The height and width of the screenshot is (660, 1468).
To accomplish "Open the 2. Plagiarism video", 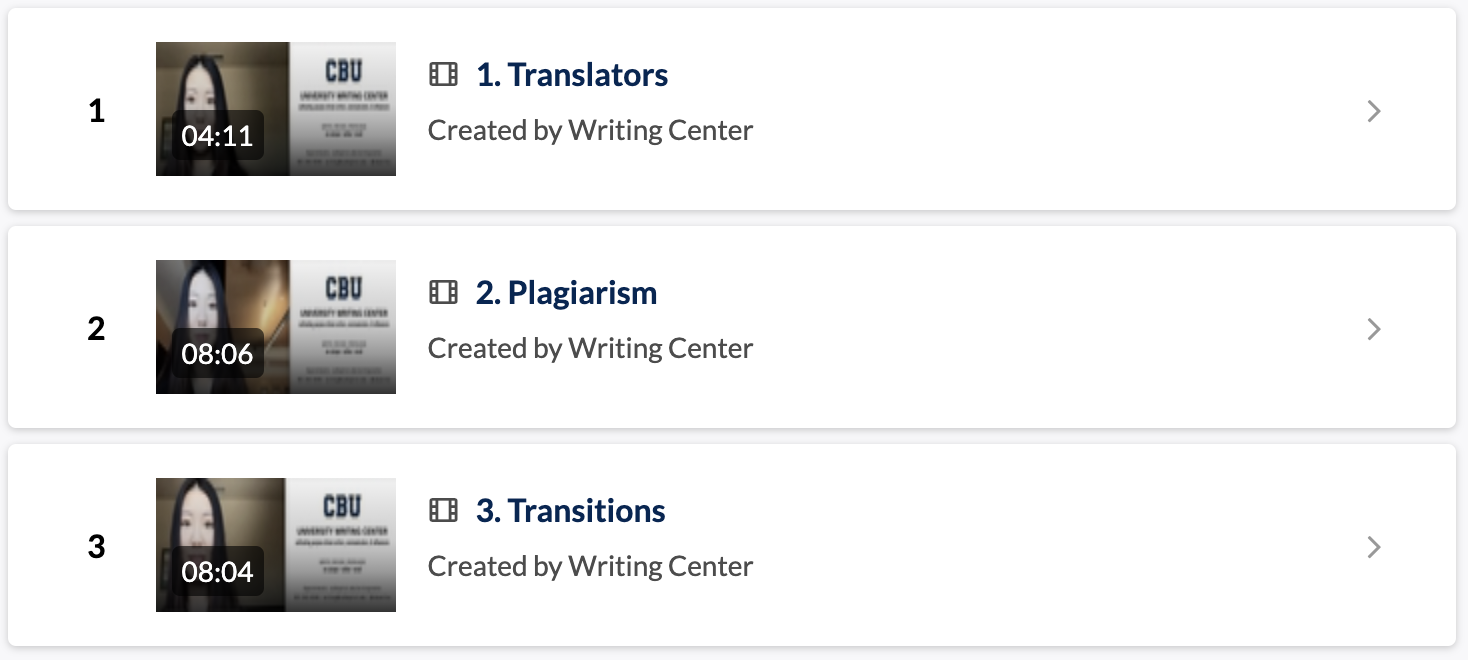I will point(566,292).
